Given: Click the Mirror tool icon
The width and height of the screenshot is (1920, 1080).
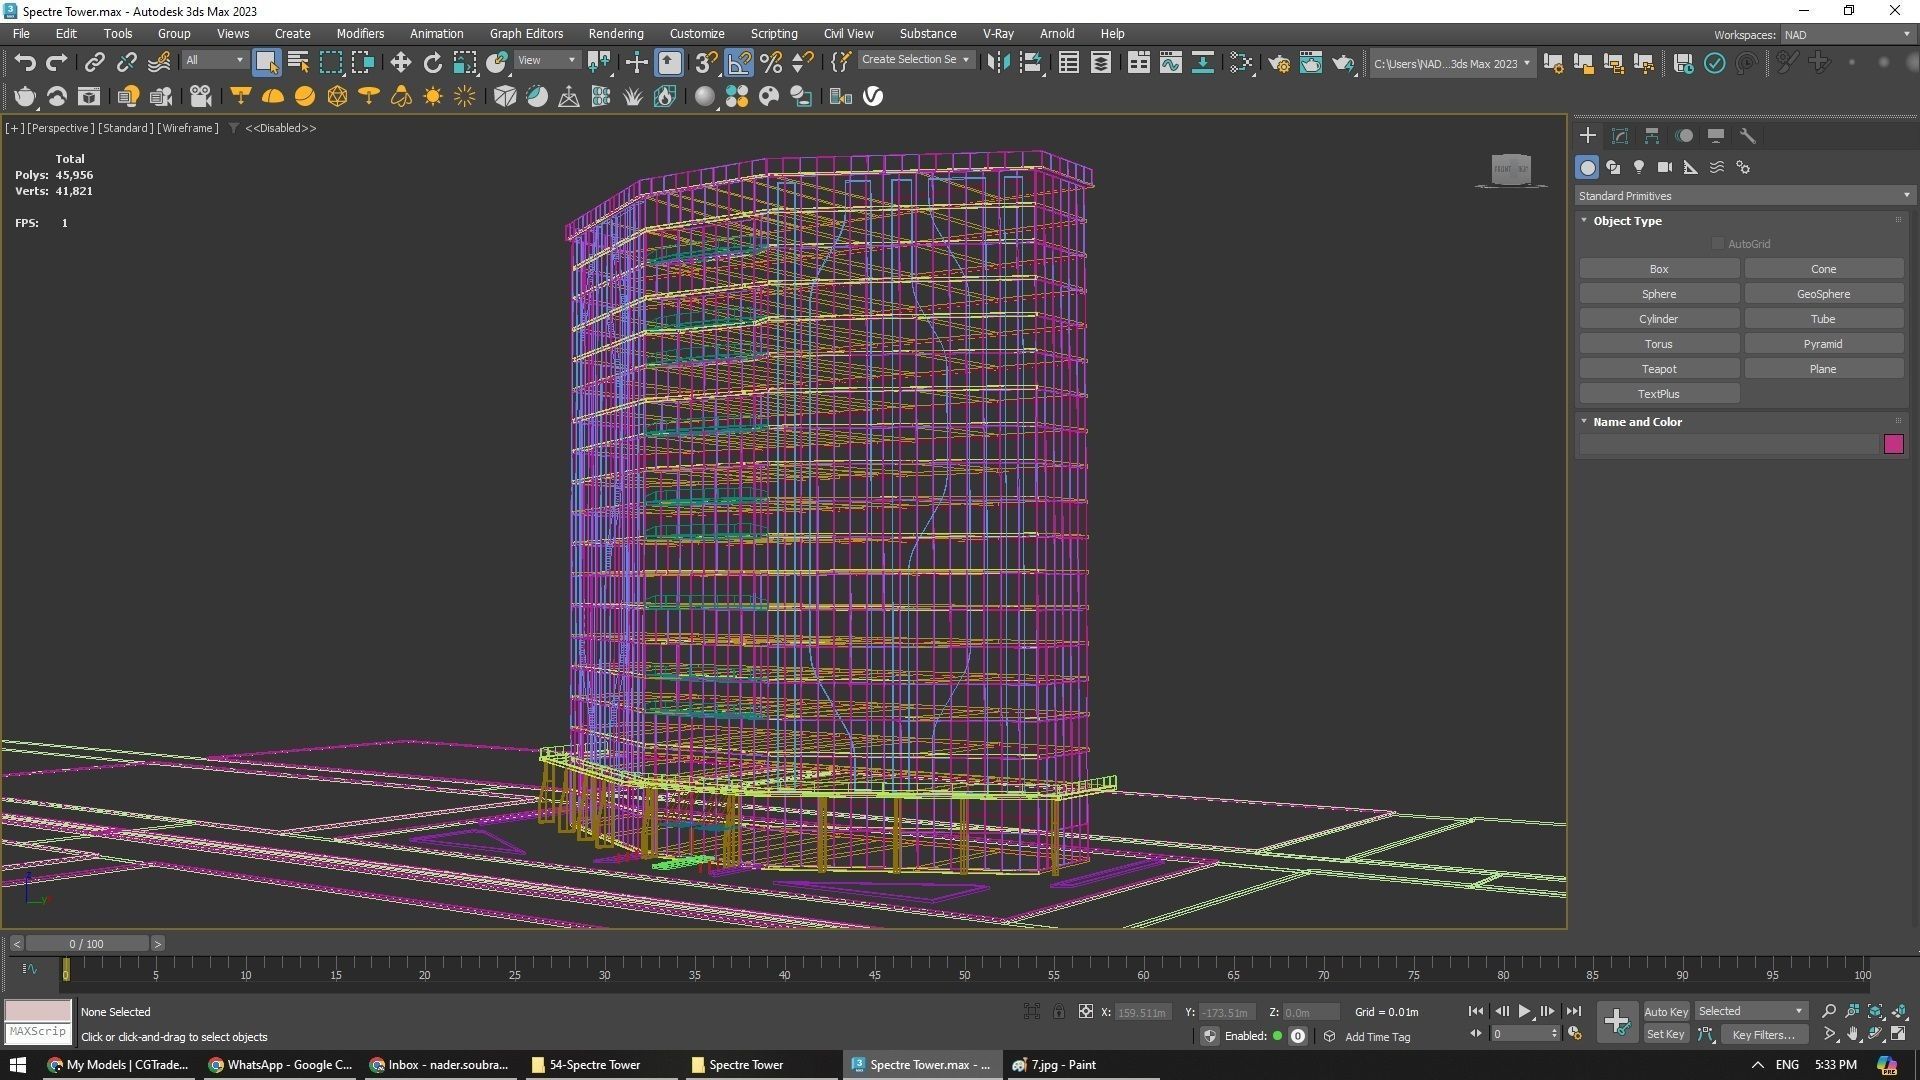Looking at the screenshot, I should (997, 63).
